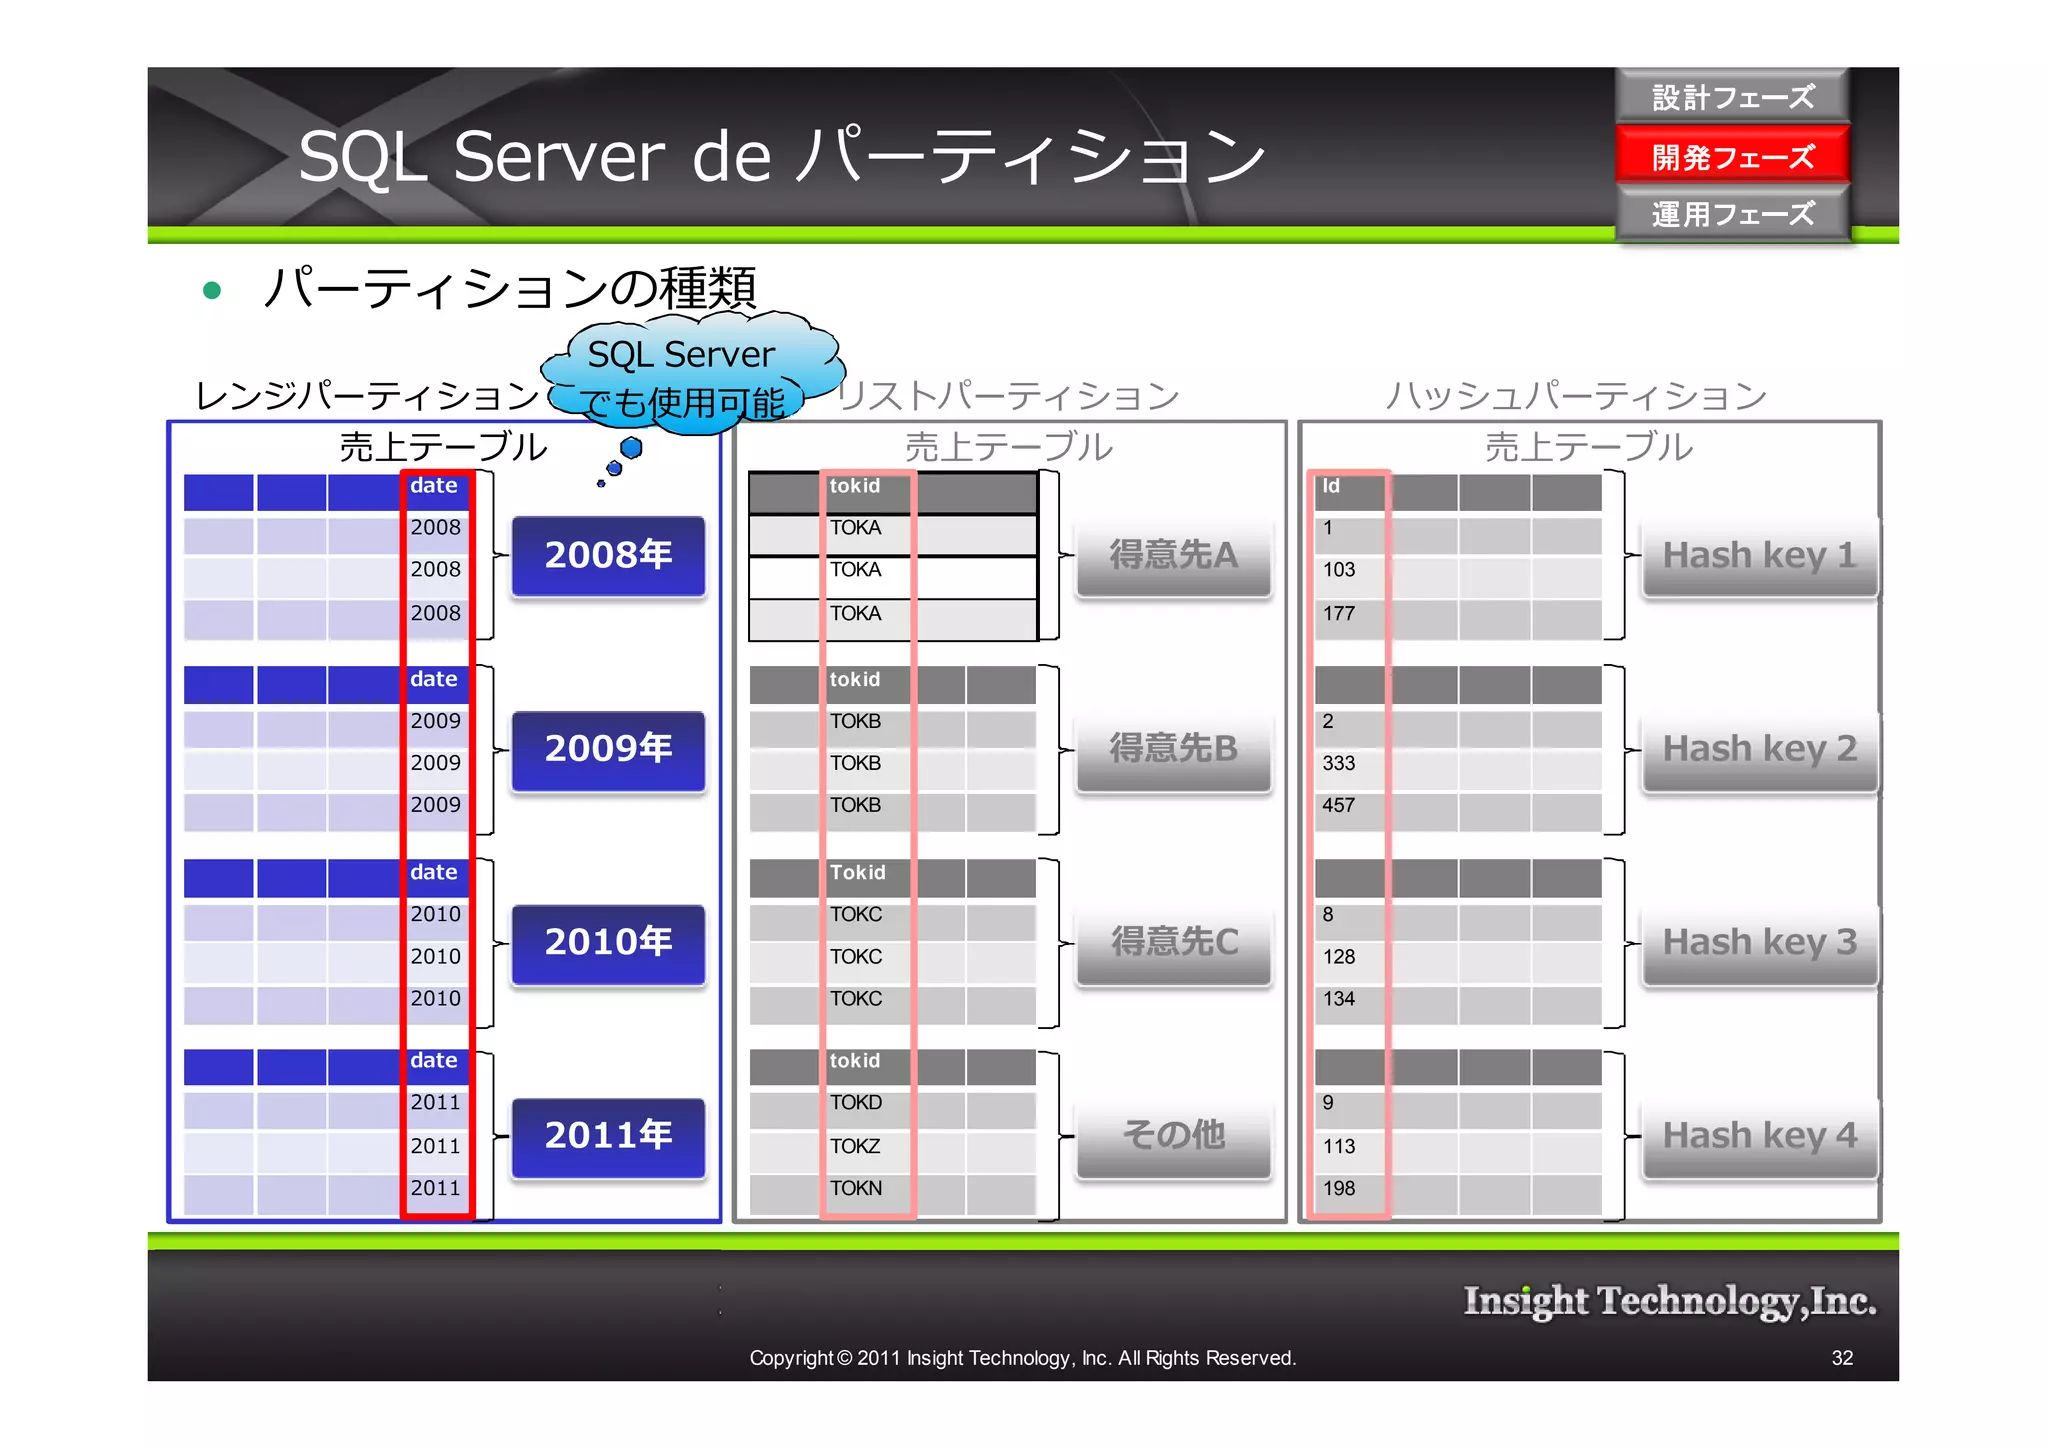Click the 2009年 partition button
The image size is (2048, 1448).
[x=608, y=749]
